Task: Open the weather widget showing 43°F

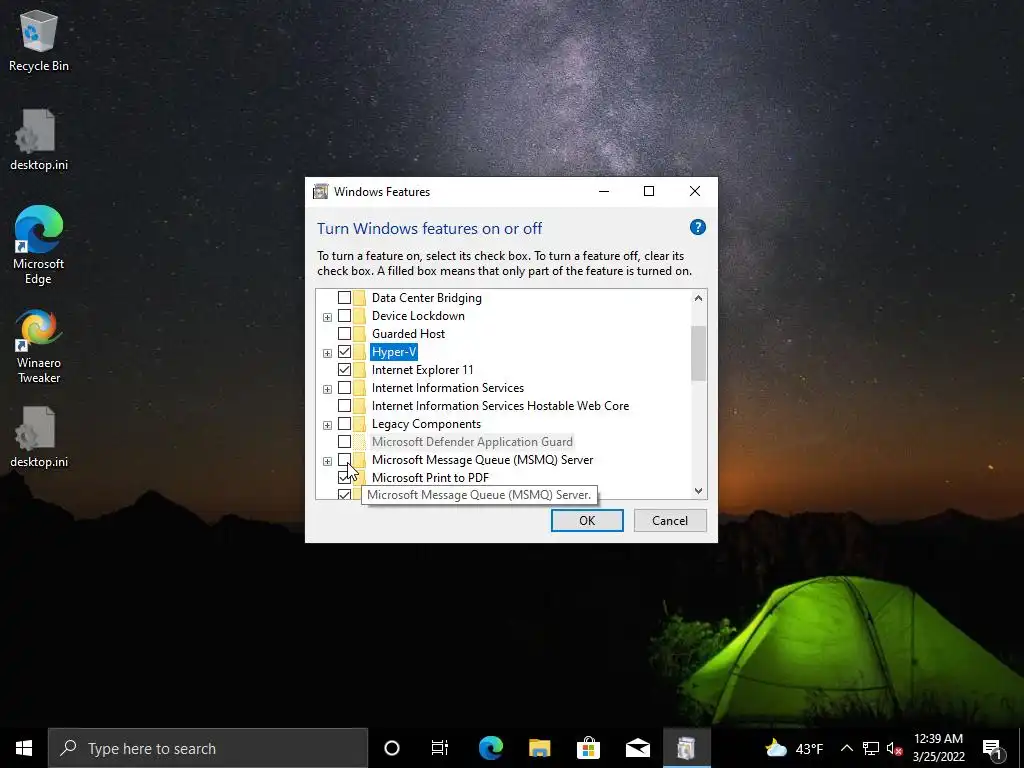Action: [793, 748]
